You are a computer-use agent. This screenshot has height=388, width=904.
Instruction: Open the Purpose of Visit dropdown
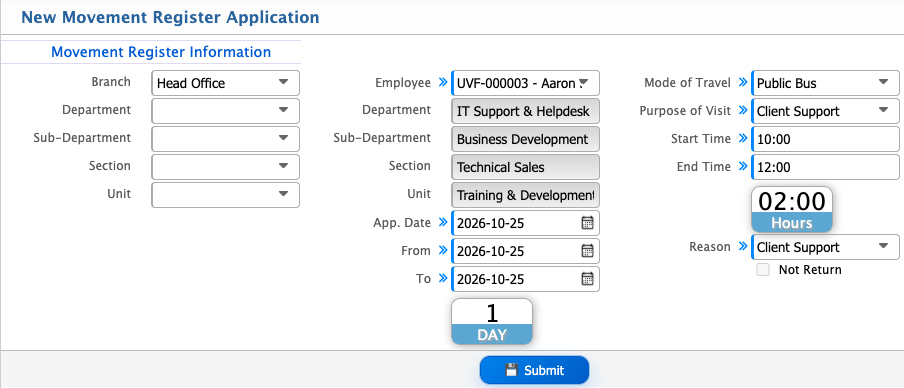pyautogui.click(x=825, y=111)
